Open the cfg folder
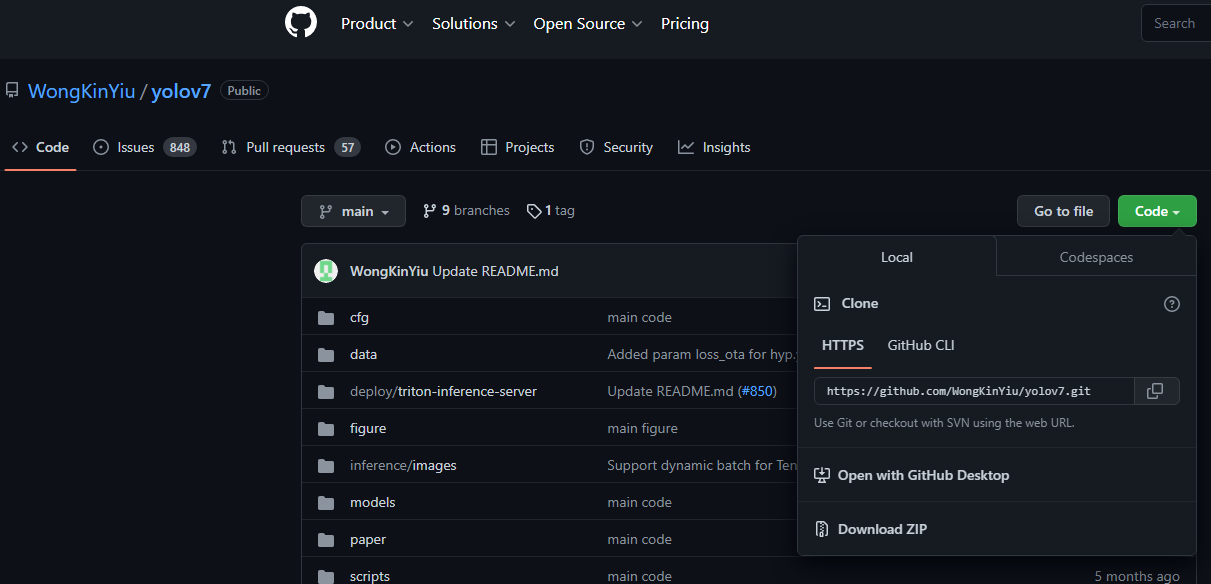 click(x=359, y=317)
